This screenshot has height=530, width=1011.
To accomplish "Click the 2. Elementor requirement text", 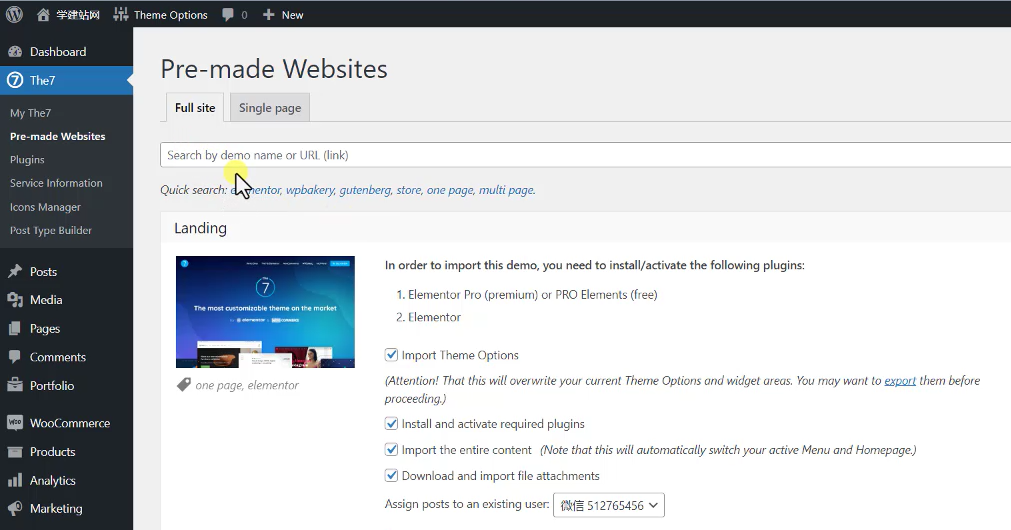I will point(428,317).
